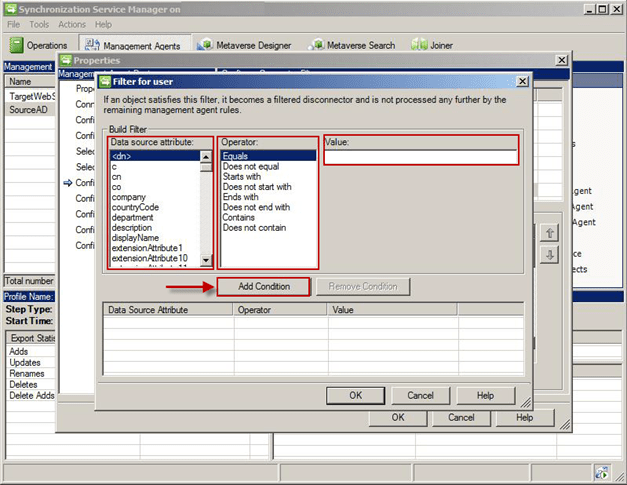Click the move down arrow button
The height and width of the screenshot is (485, 627).
coord(548,255)
